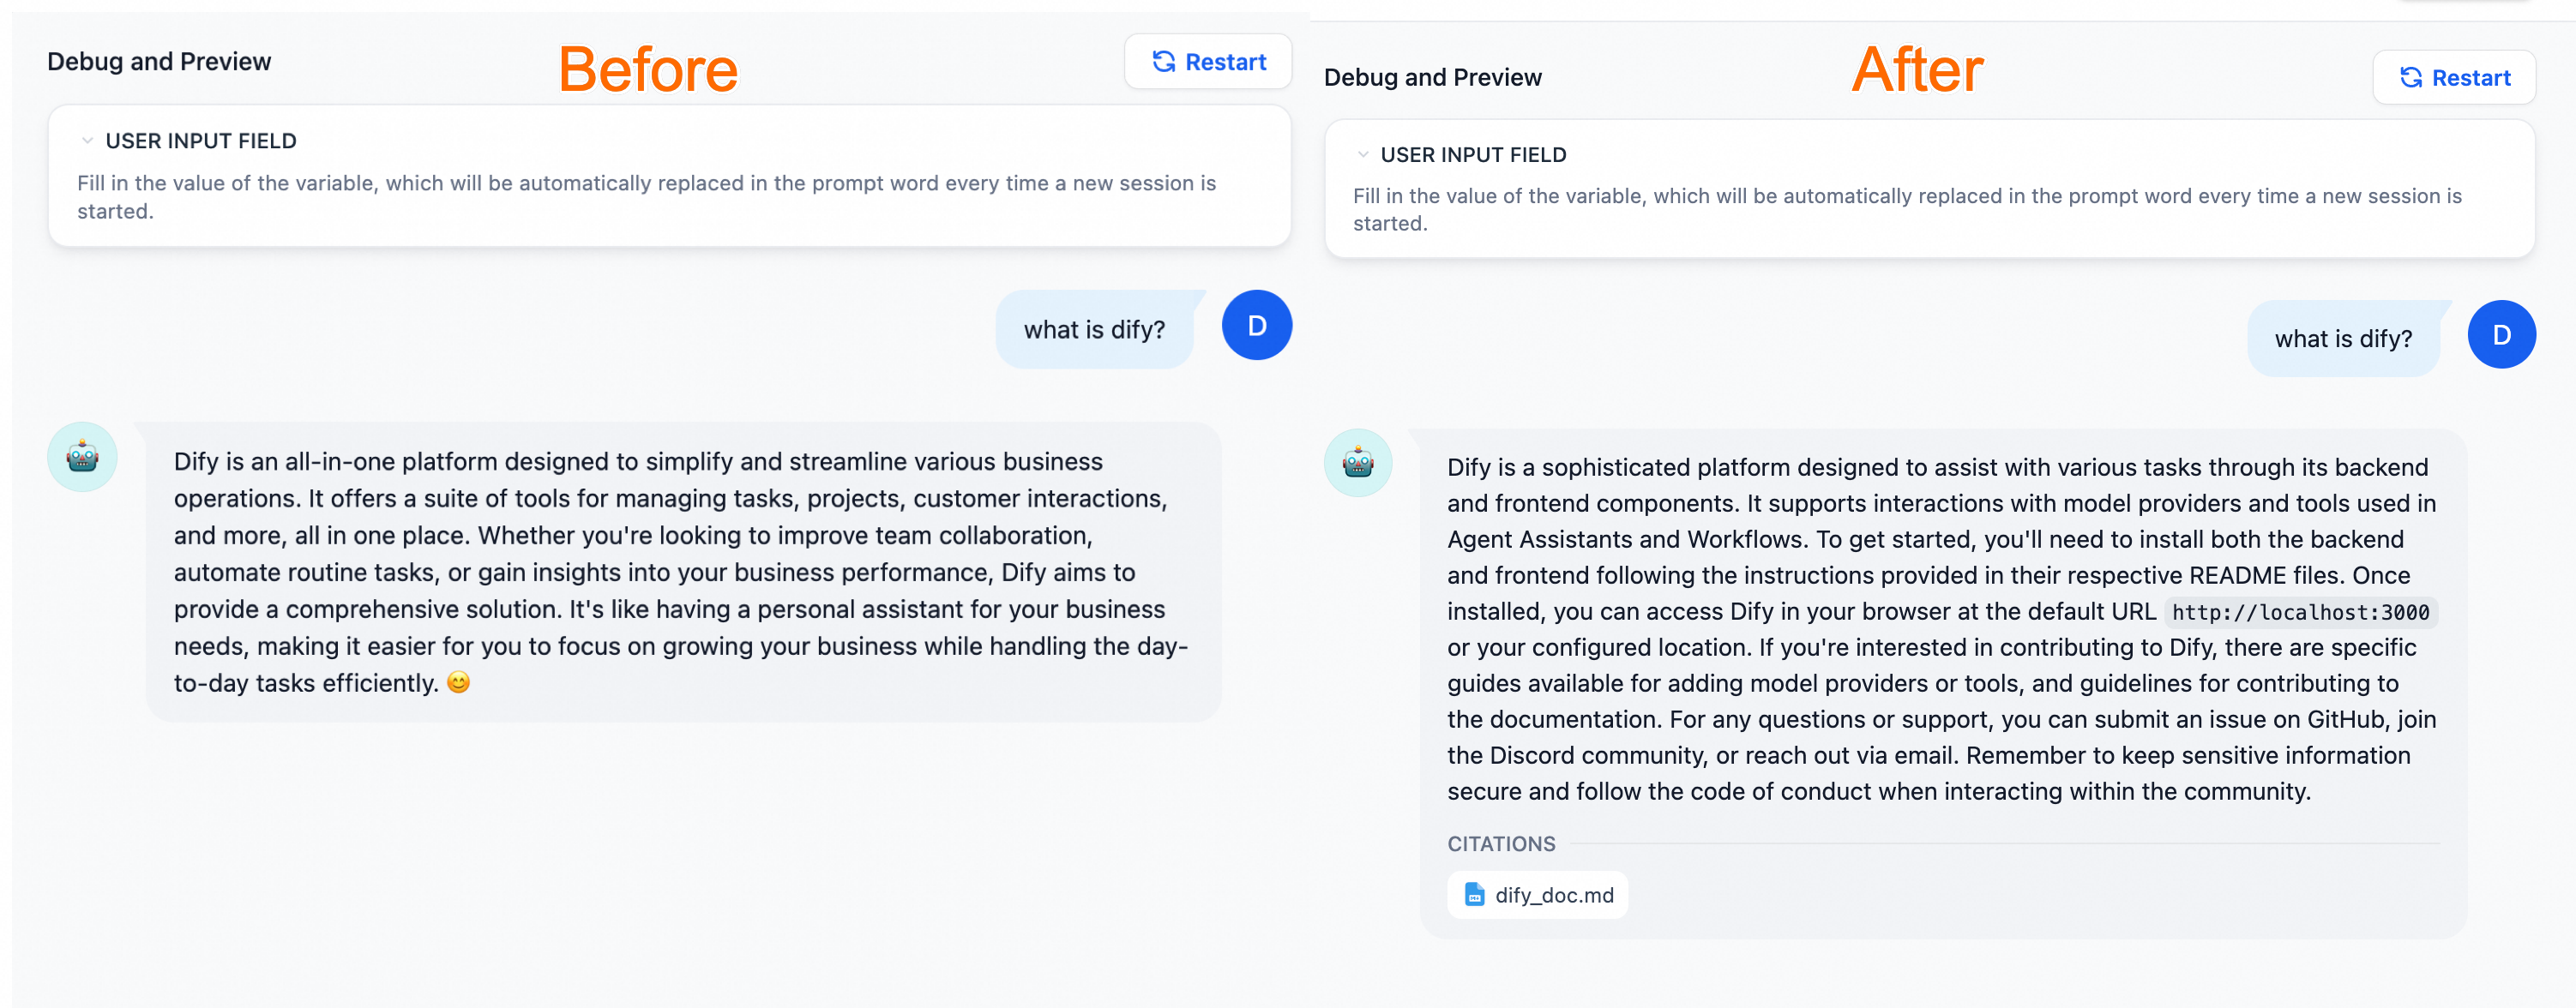Click the refresh icon in Before Restart button
2576x1008 pixels.
coord(1163,62)
